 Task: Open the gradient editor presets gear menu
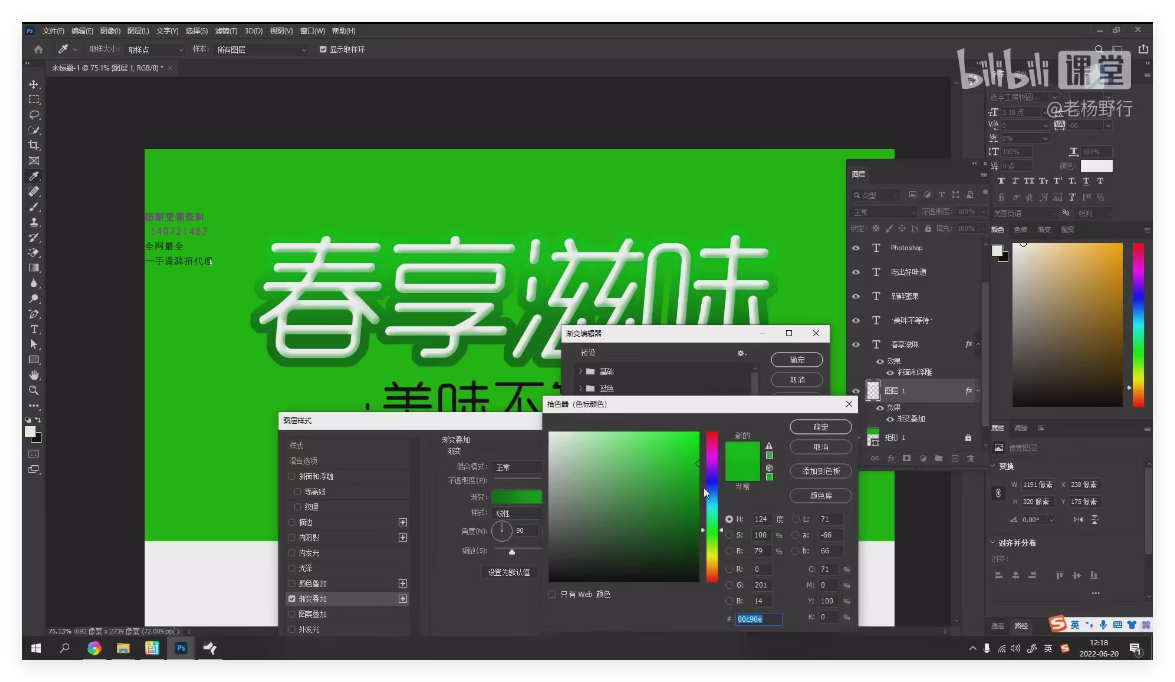click(741, 353)
